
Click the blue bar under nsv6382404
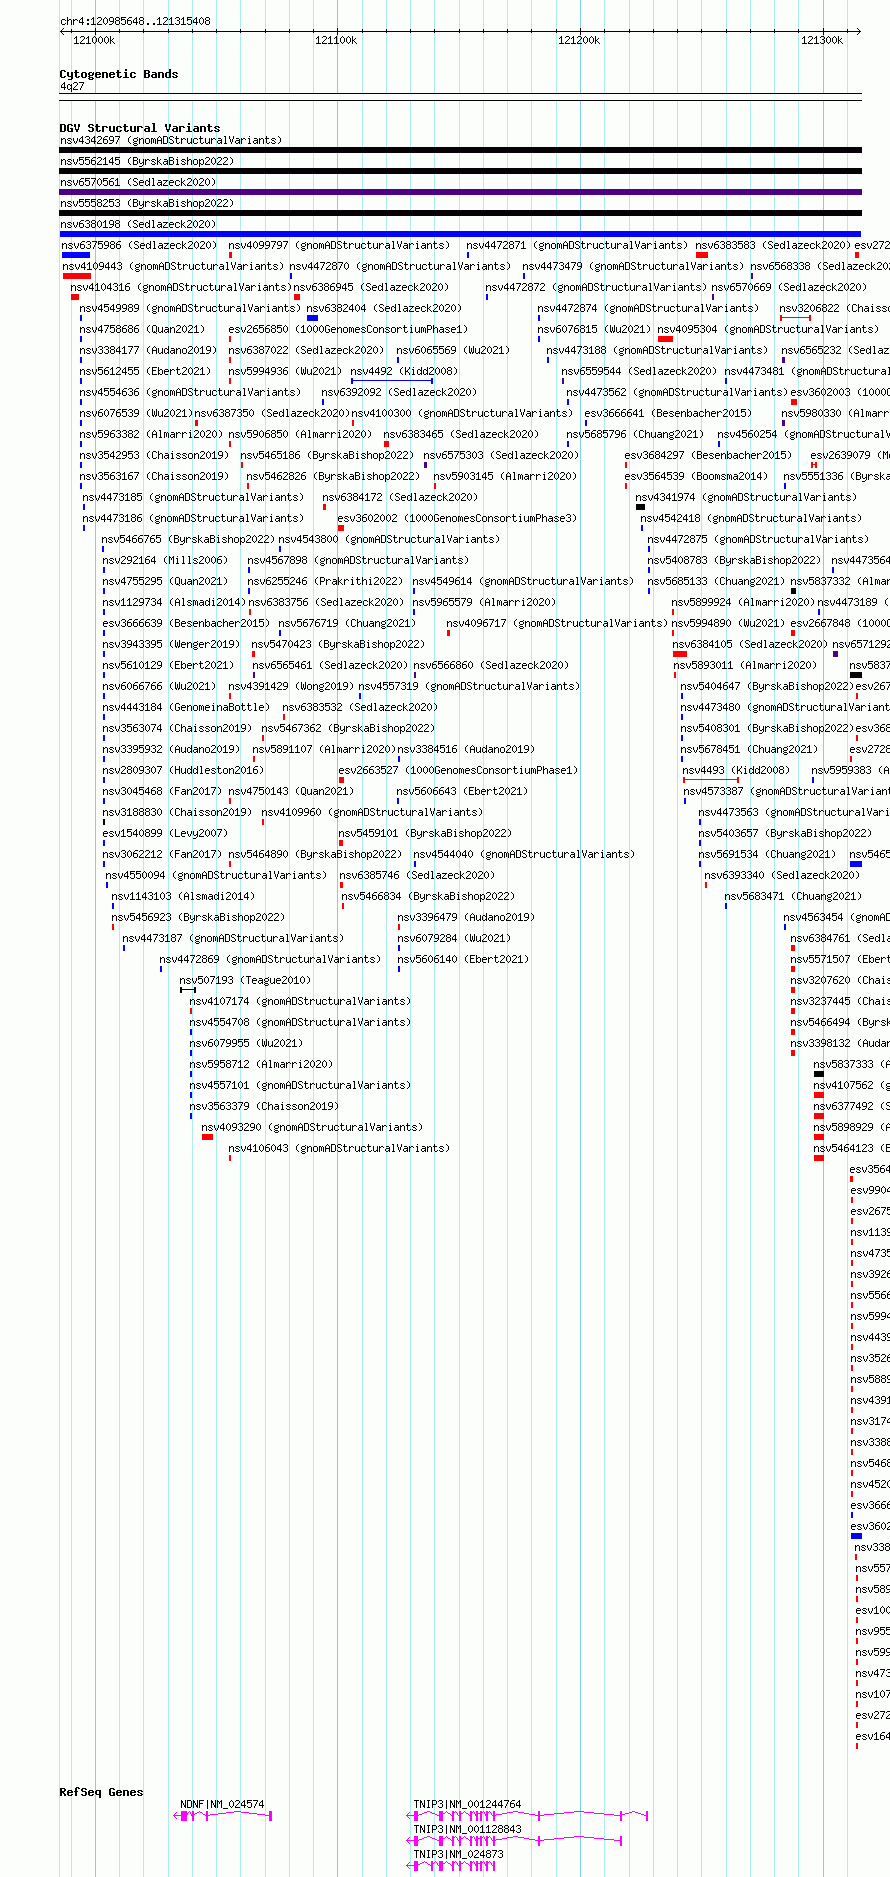(312, 318)
